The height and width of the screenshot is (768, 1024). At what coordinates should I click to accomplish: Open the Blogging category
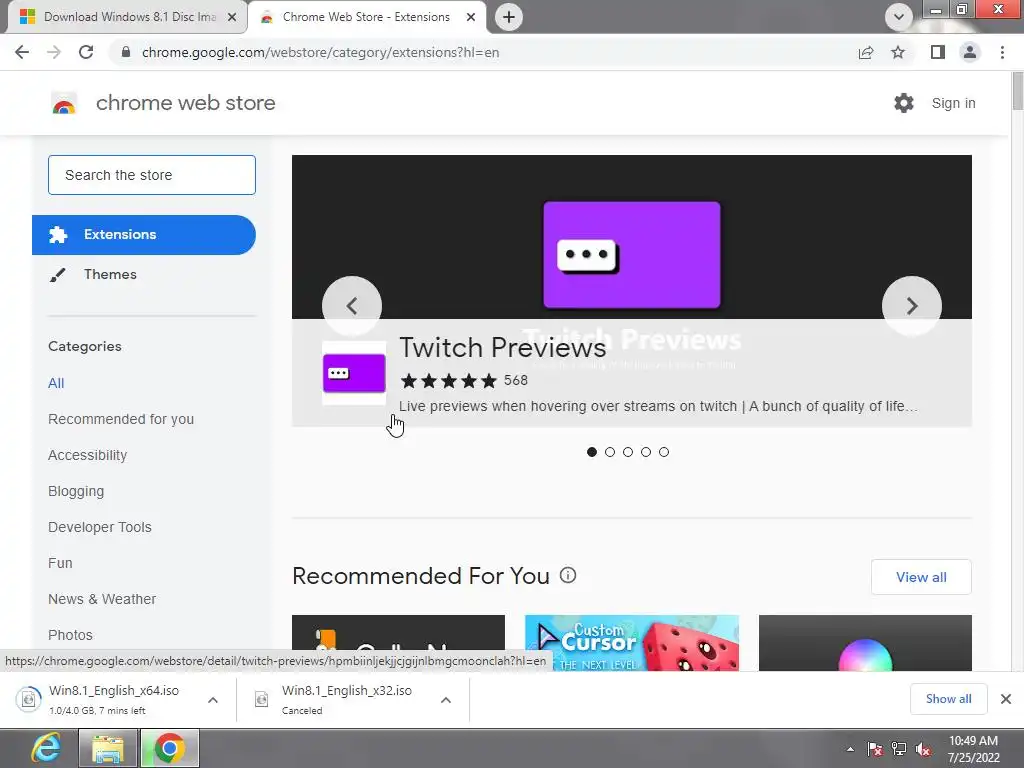[x=76, y=491]
